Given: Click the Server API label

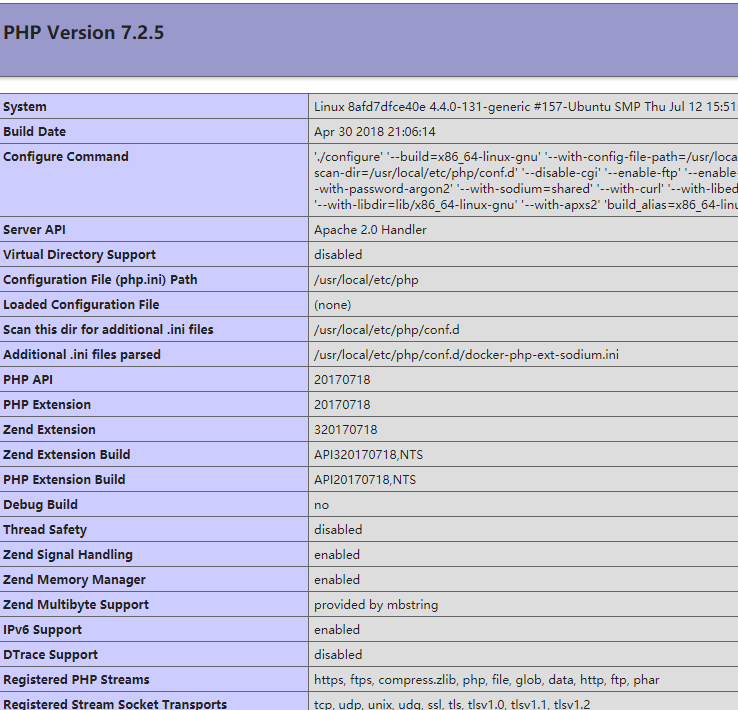Looking at the screenshot, I should coord(34,230).
